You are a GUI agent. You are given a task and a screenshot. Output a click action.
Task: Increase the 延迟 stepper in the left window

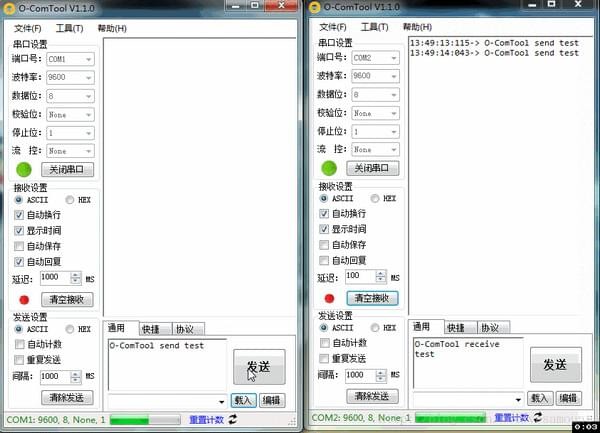tap(76, 275)
